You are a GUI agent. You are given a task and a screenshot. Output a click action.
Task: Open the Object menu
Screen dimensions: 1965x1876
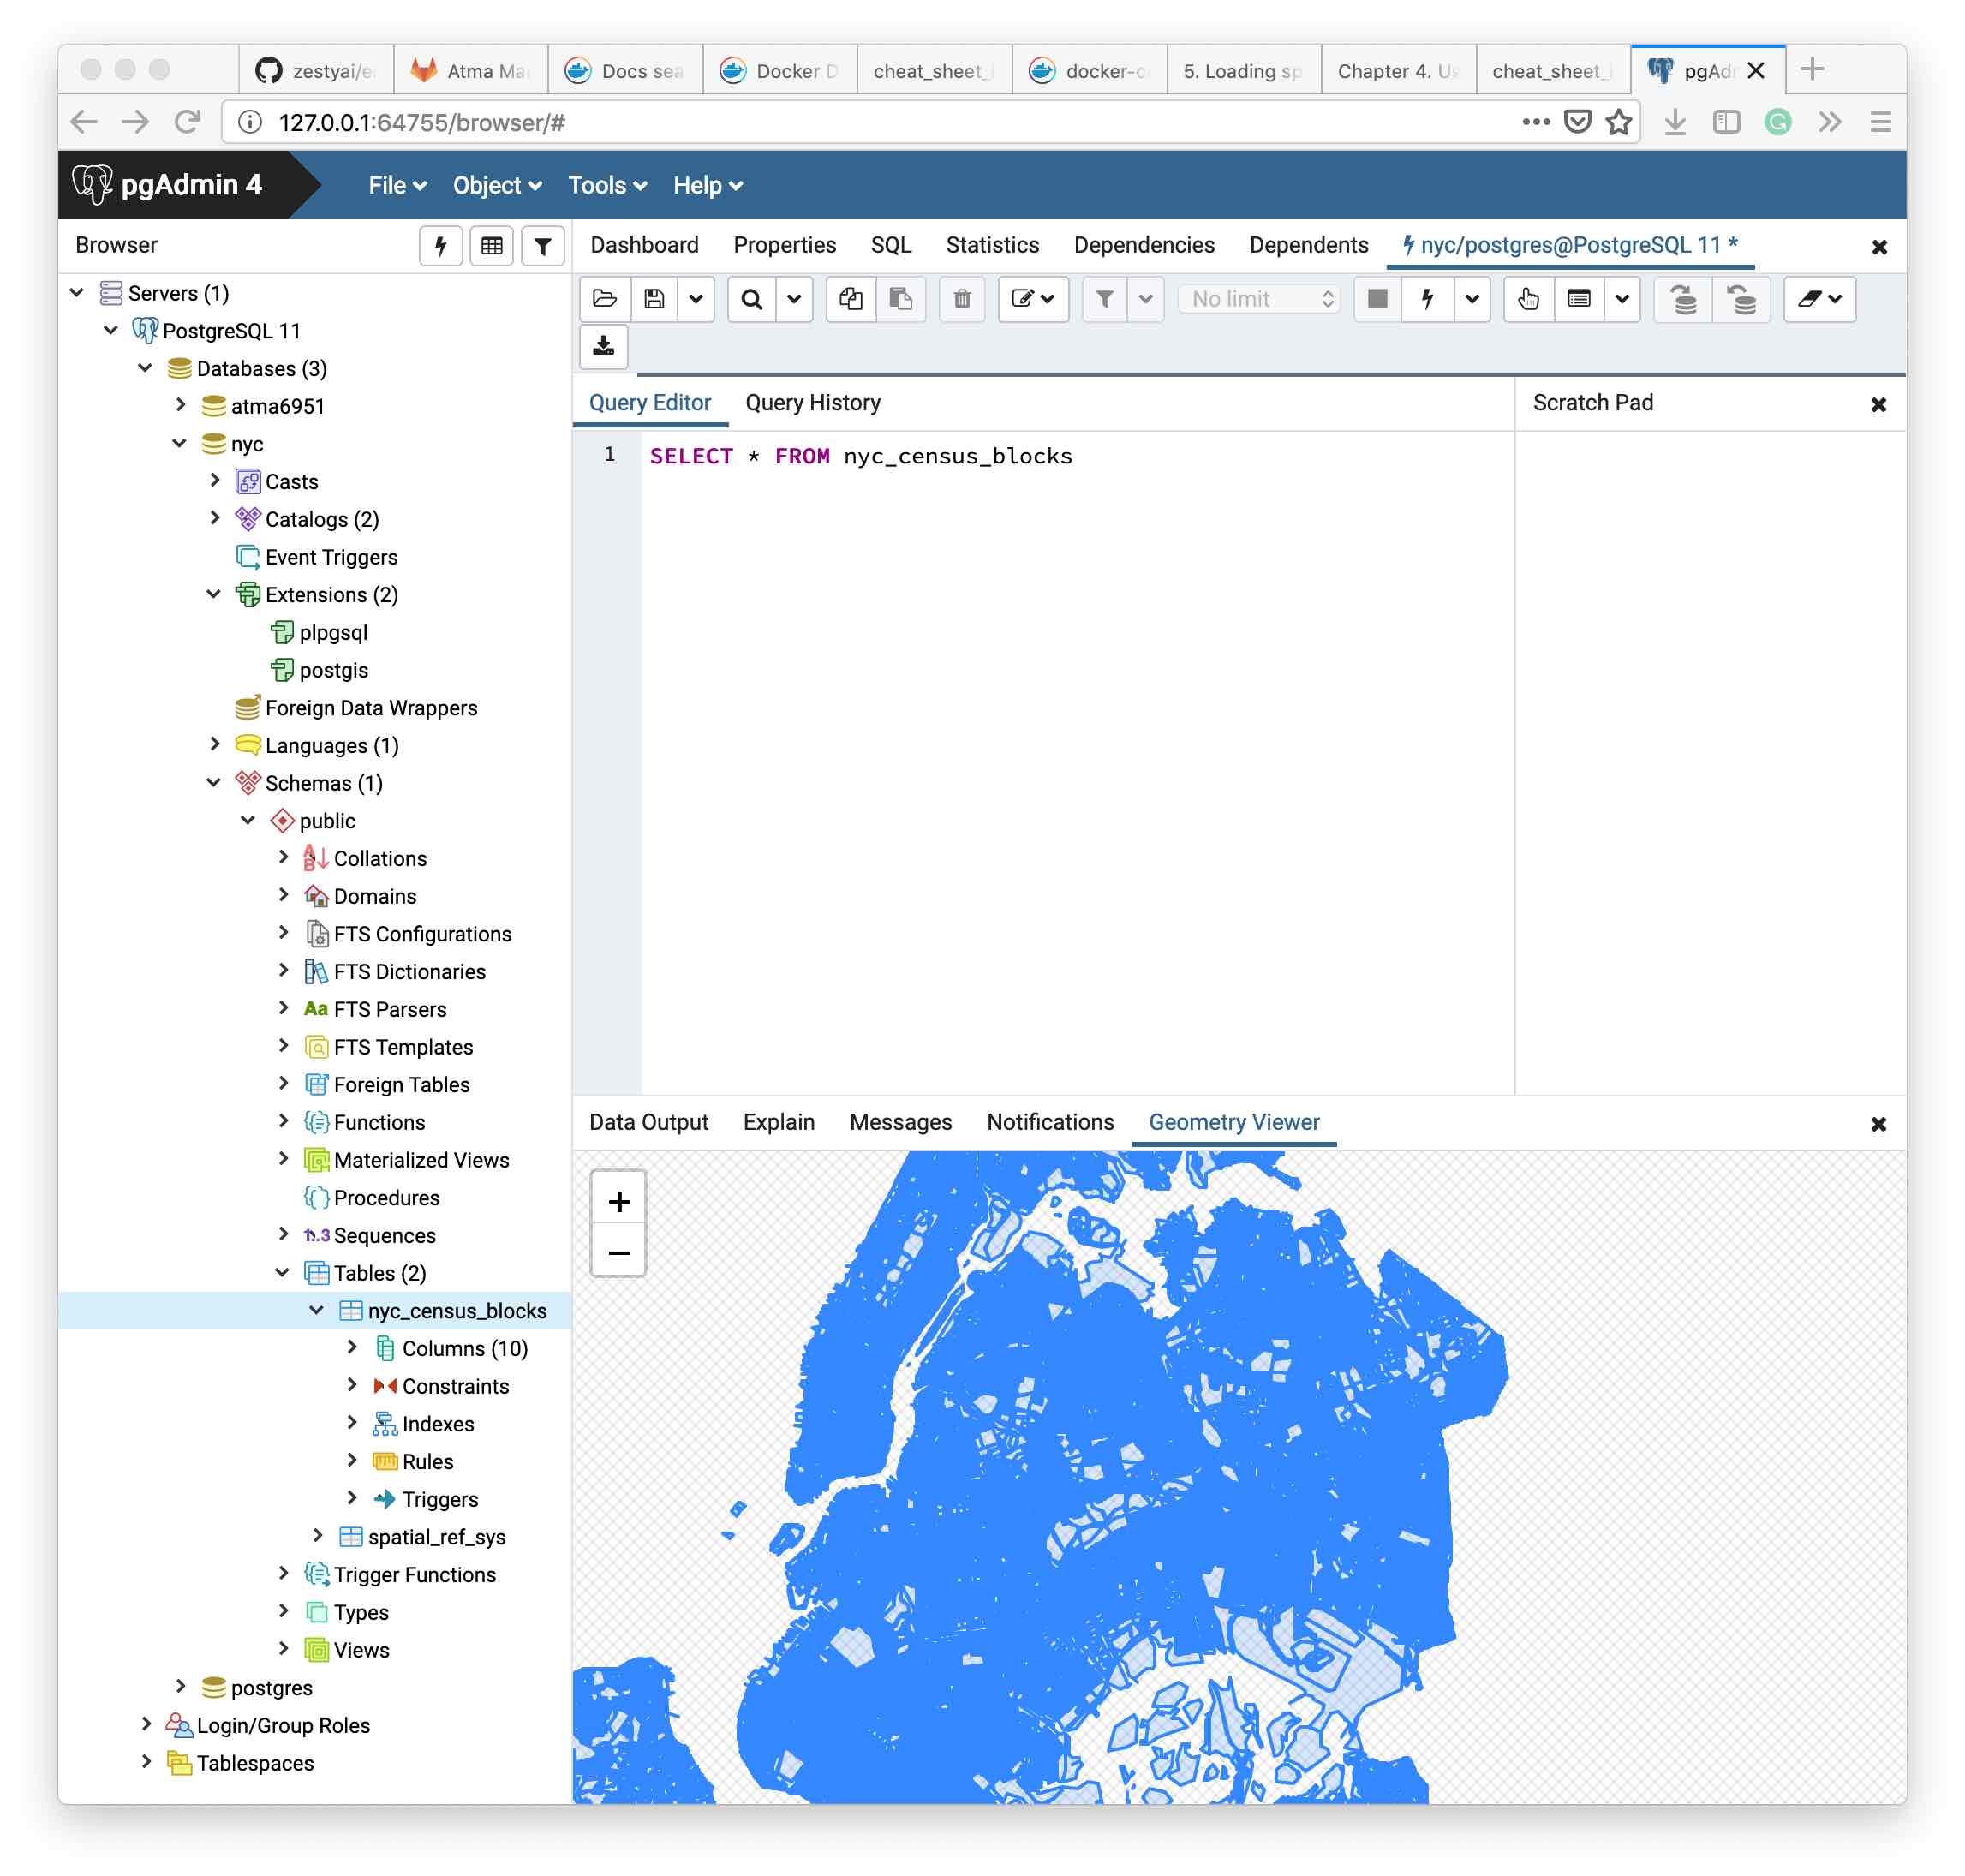(x=497, y=185)
